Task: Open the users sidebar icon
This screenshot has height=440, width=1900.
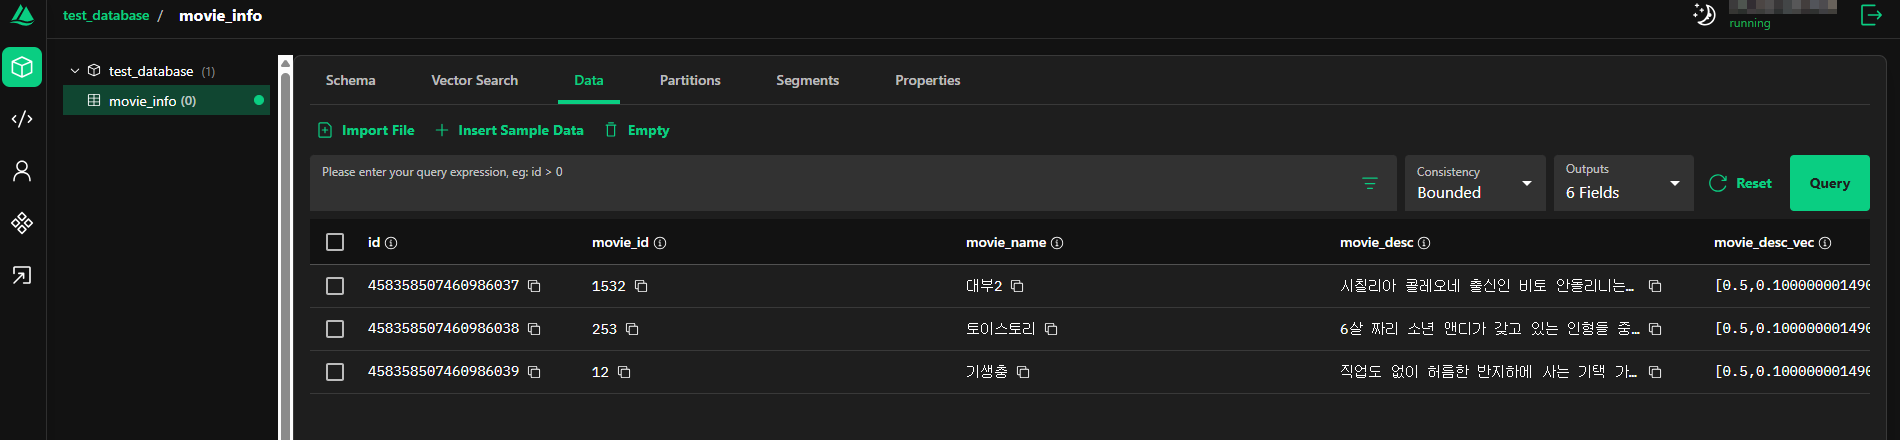Action: pyautogui.click(x=22, y=171)
